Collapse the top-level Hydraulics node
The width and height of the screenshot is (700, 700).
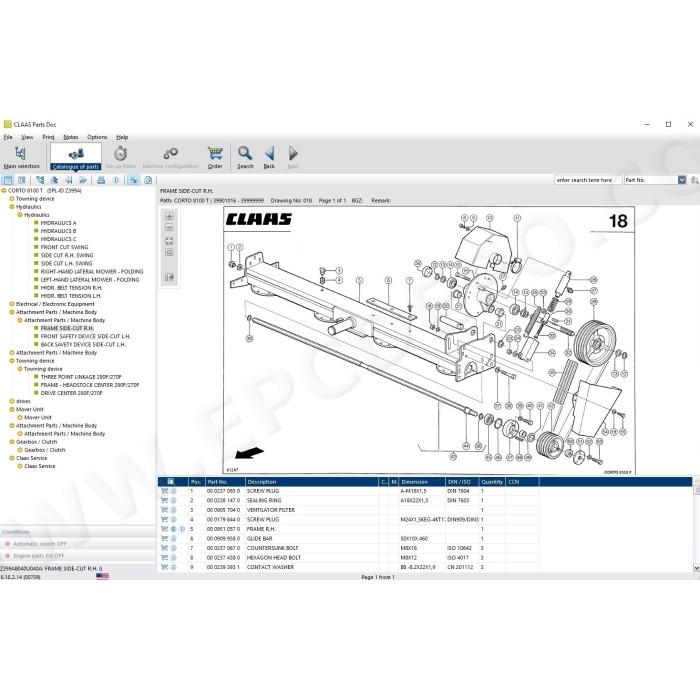12,207
